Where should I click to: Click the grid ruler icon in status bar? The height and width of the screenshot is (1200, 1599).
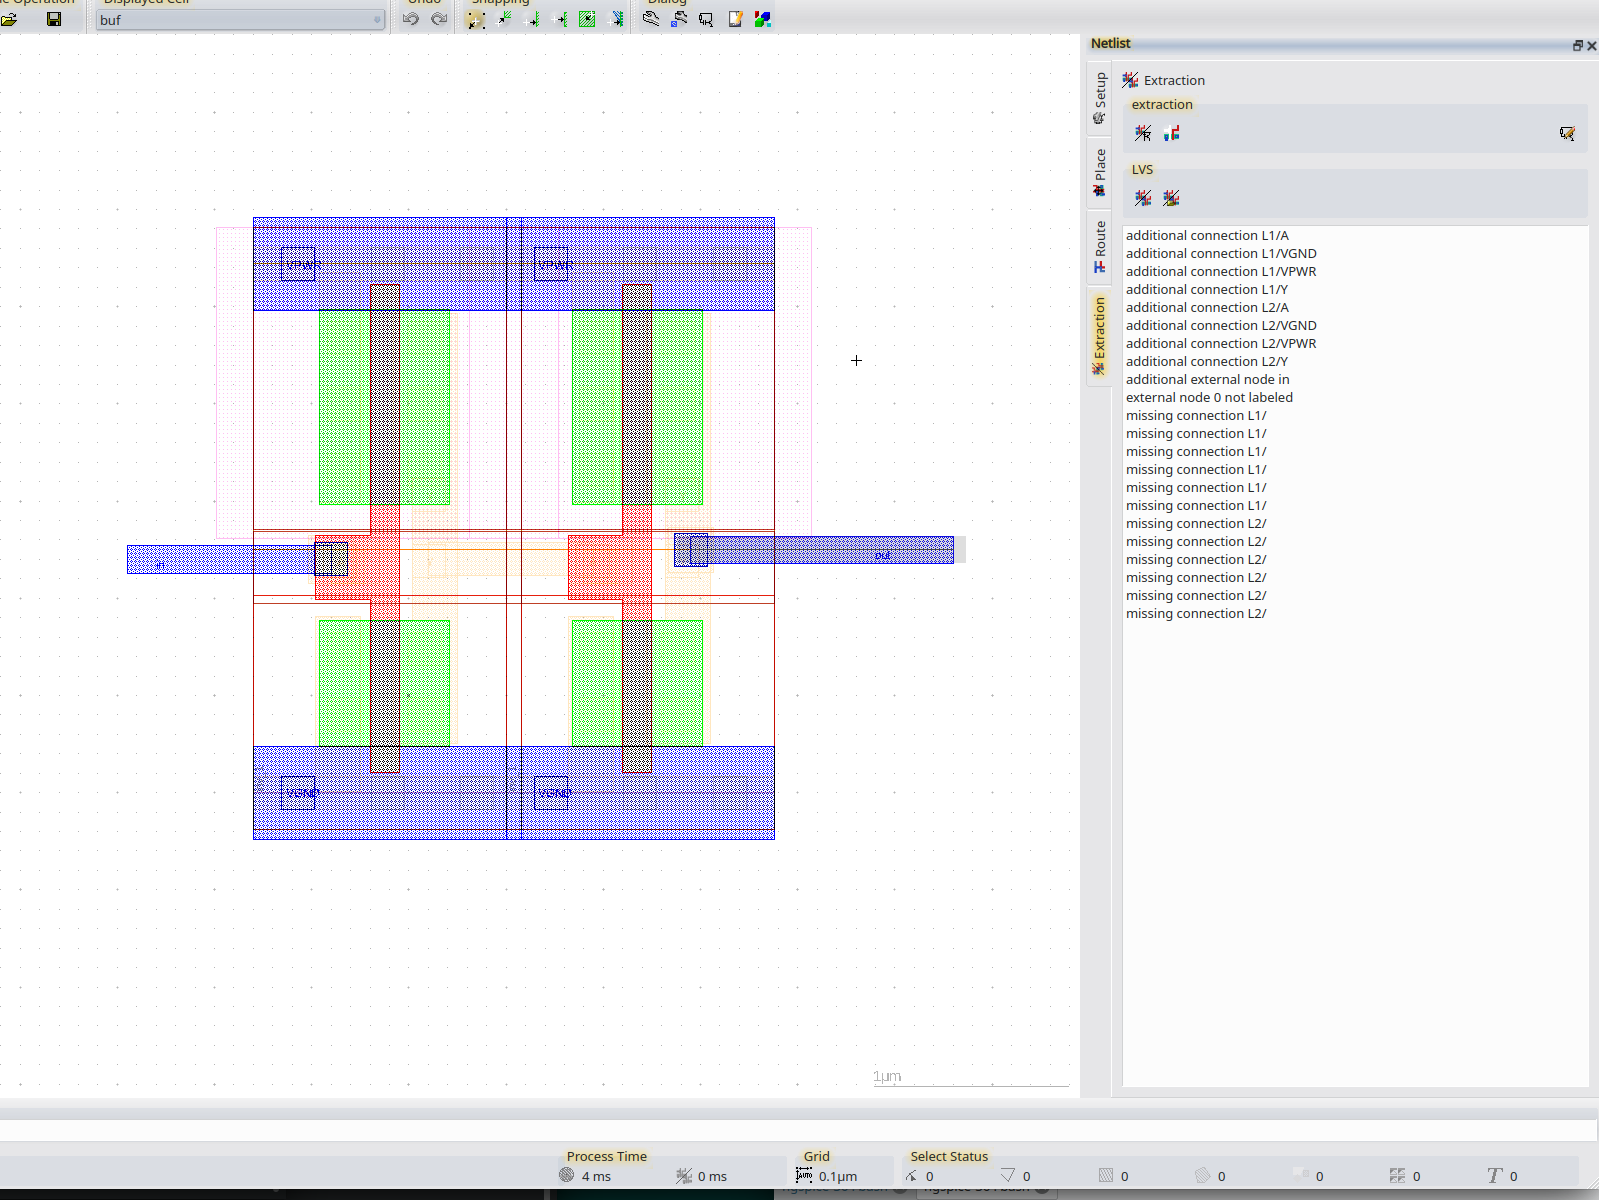pyautogui.click(x=804, y=1175)
